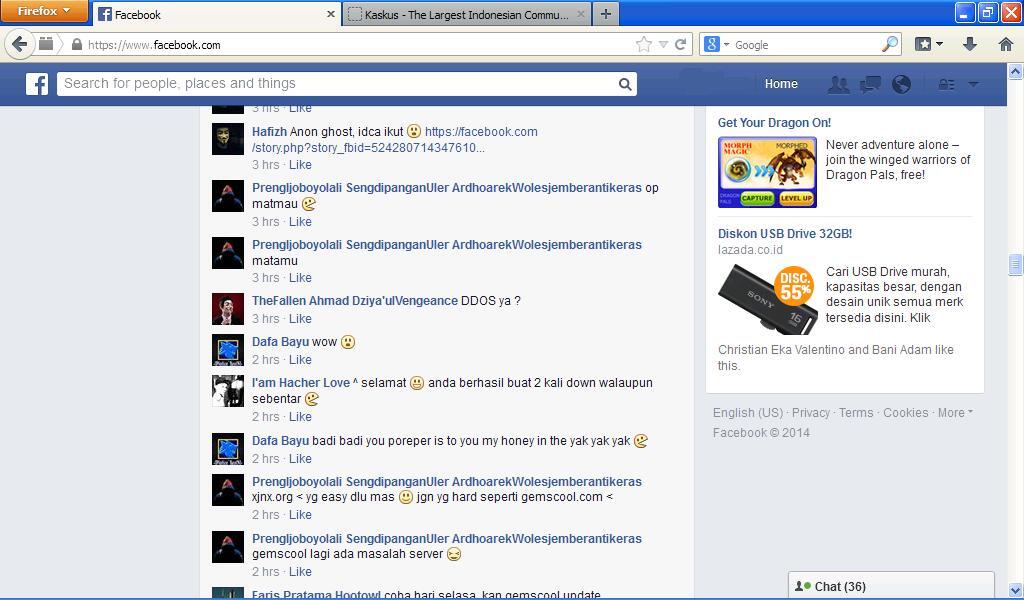Screen dimensions: 1024x600
Task: Click the bookmark star in address bar
Action: coord(643,44)
